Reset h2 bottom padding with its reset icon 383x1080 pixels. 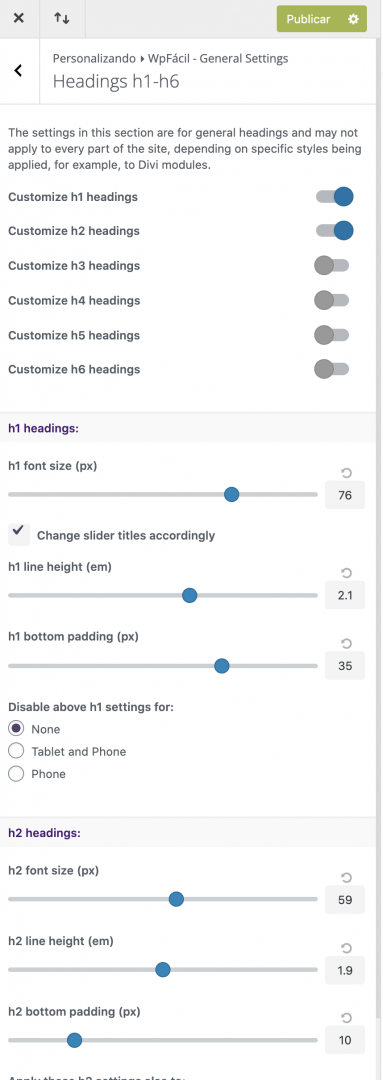coord(346,1017)
